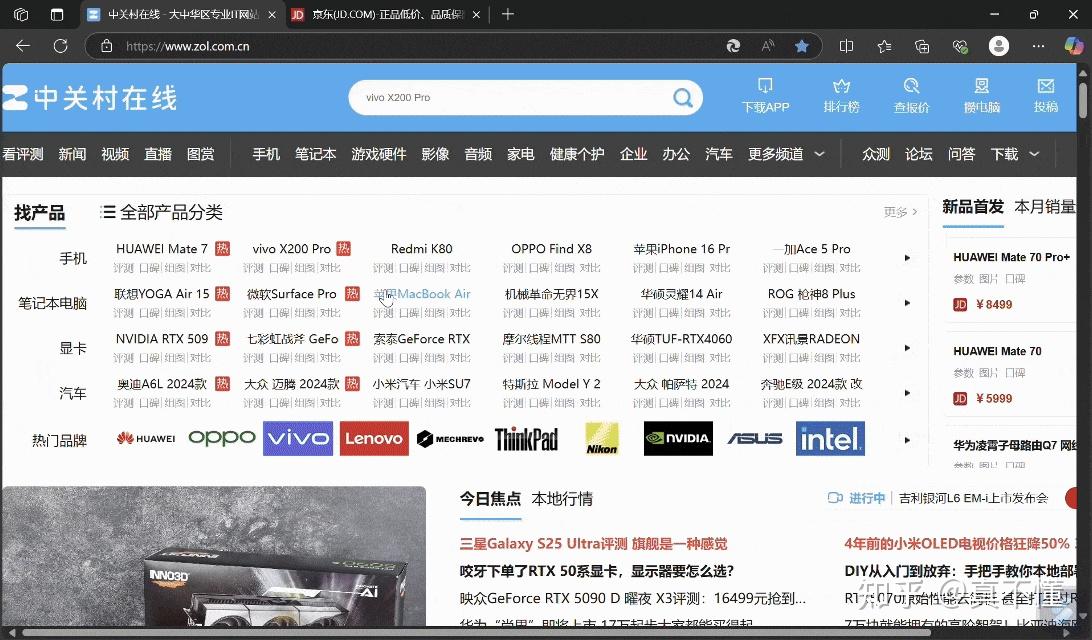Click the ¥8499 JD price

tap(994, 304)
